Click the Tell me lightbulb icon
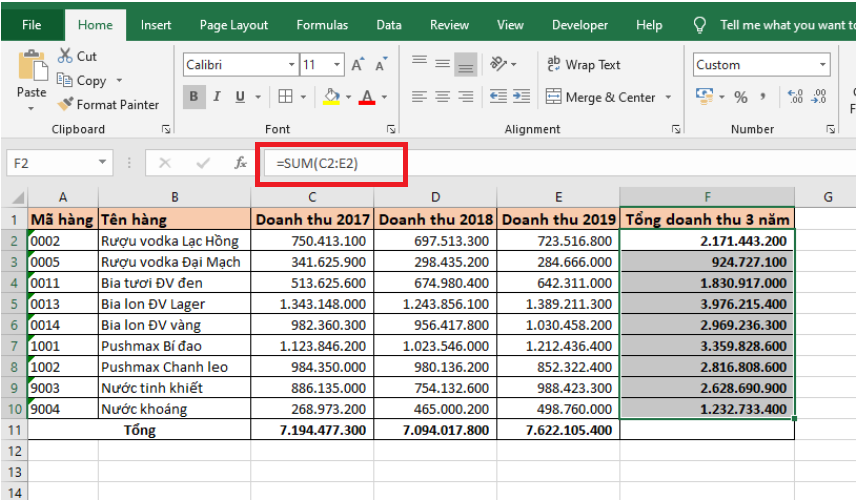The image size is (858, 500). (x=699, y=25)
